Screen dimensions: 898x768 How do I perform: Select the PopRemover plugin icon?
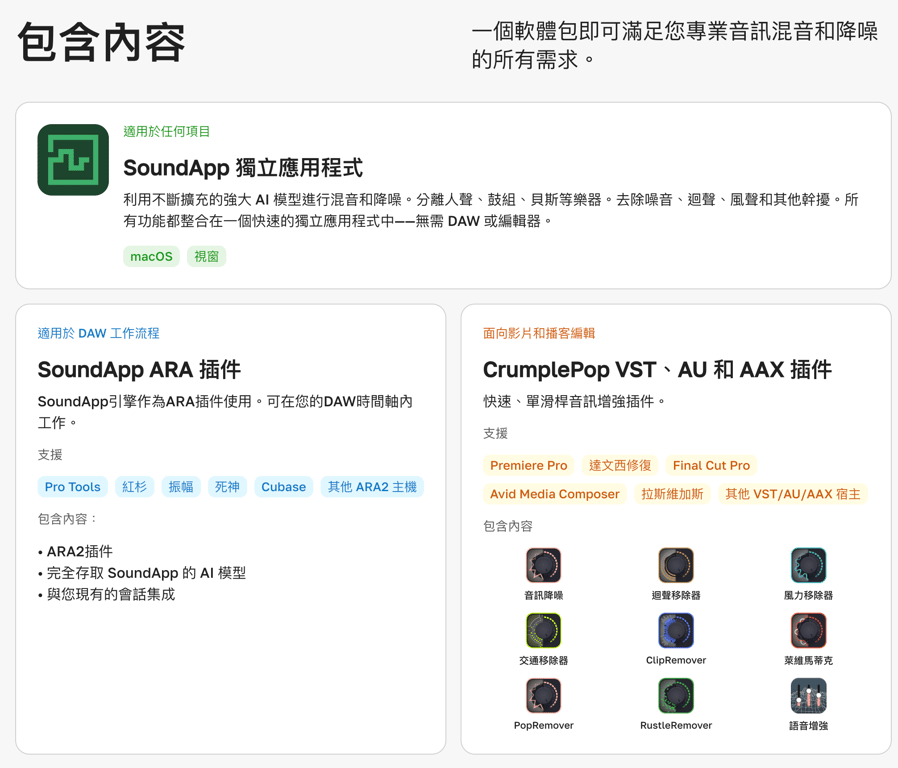click(543, 695)
